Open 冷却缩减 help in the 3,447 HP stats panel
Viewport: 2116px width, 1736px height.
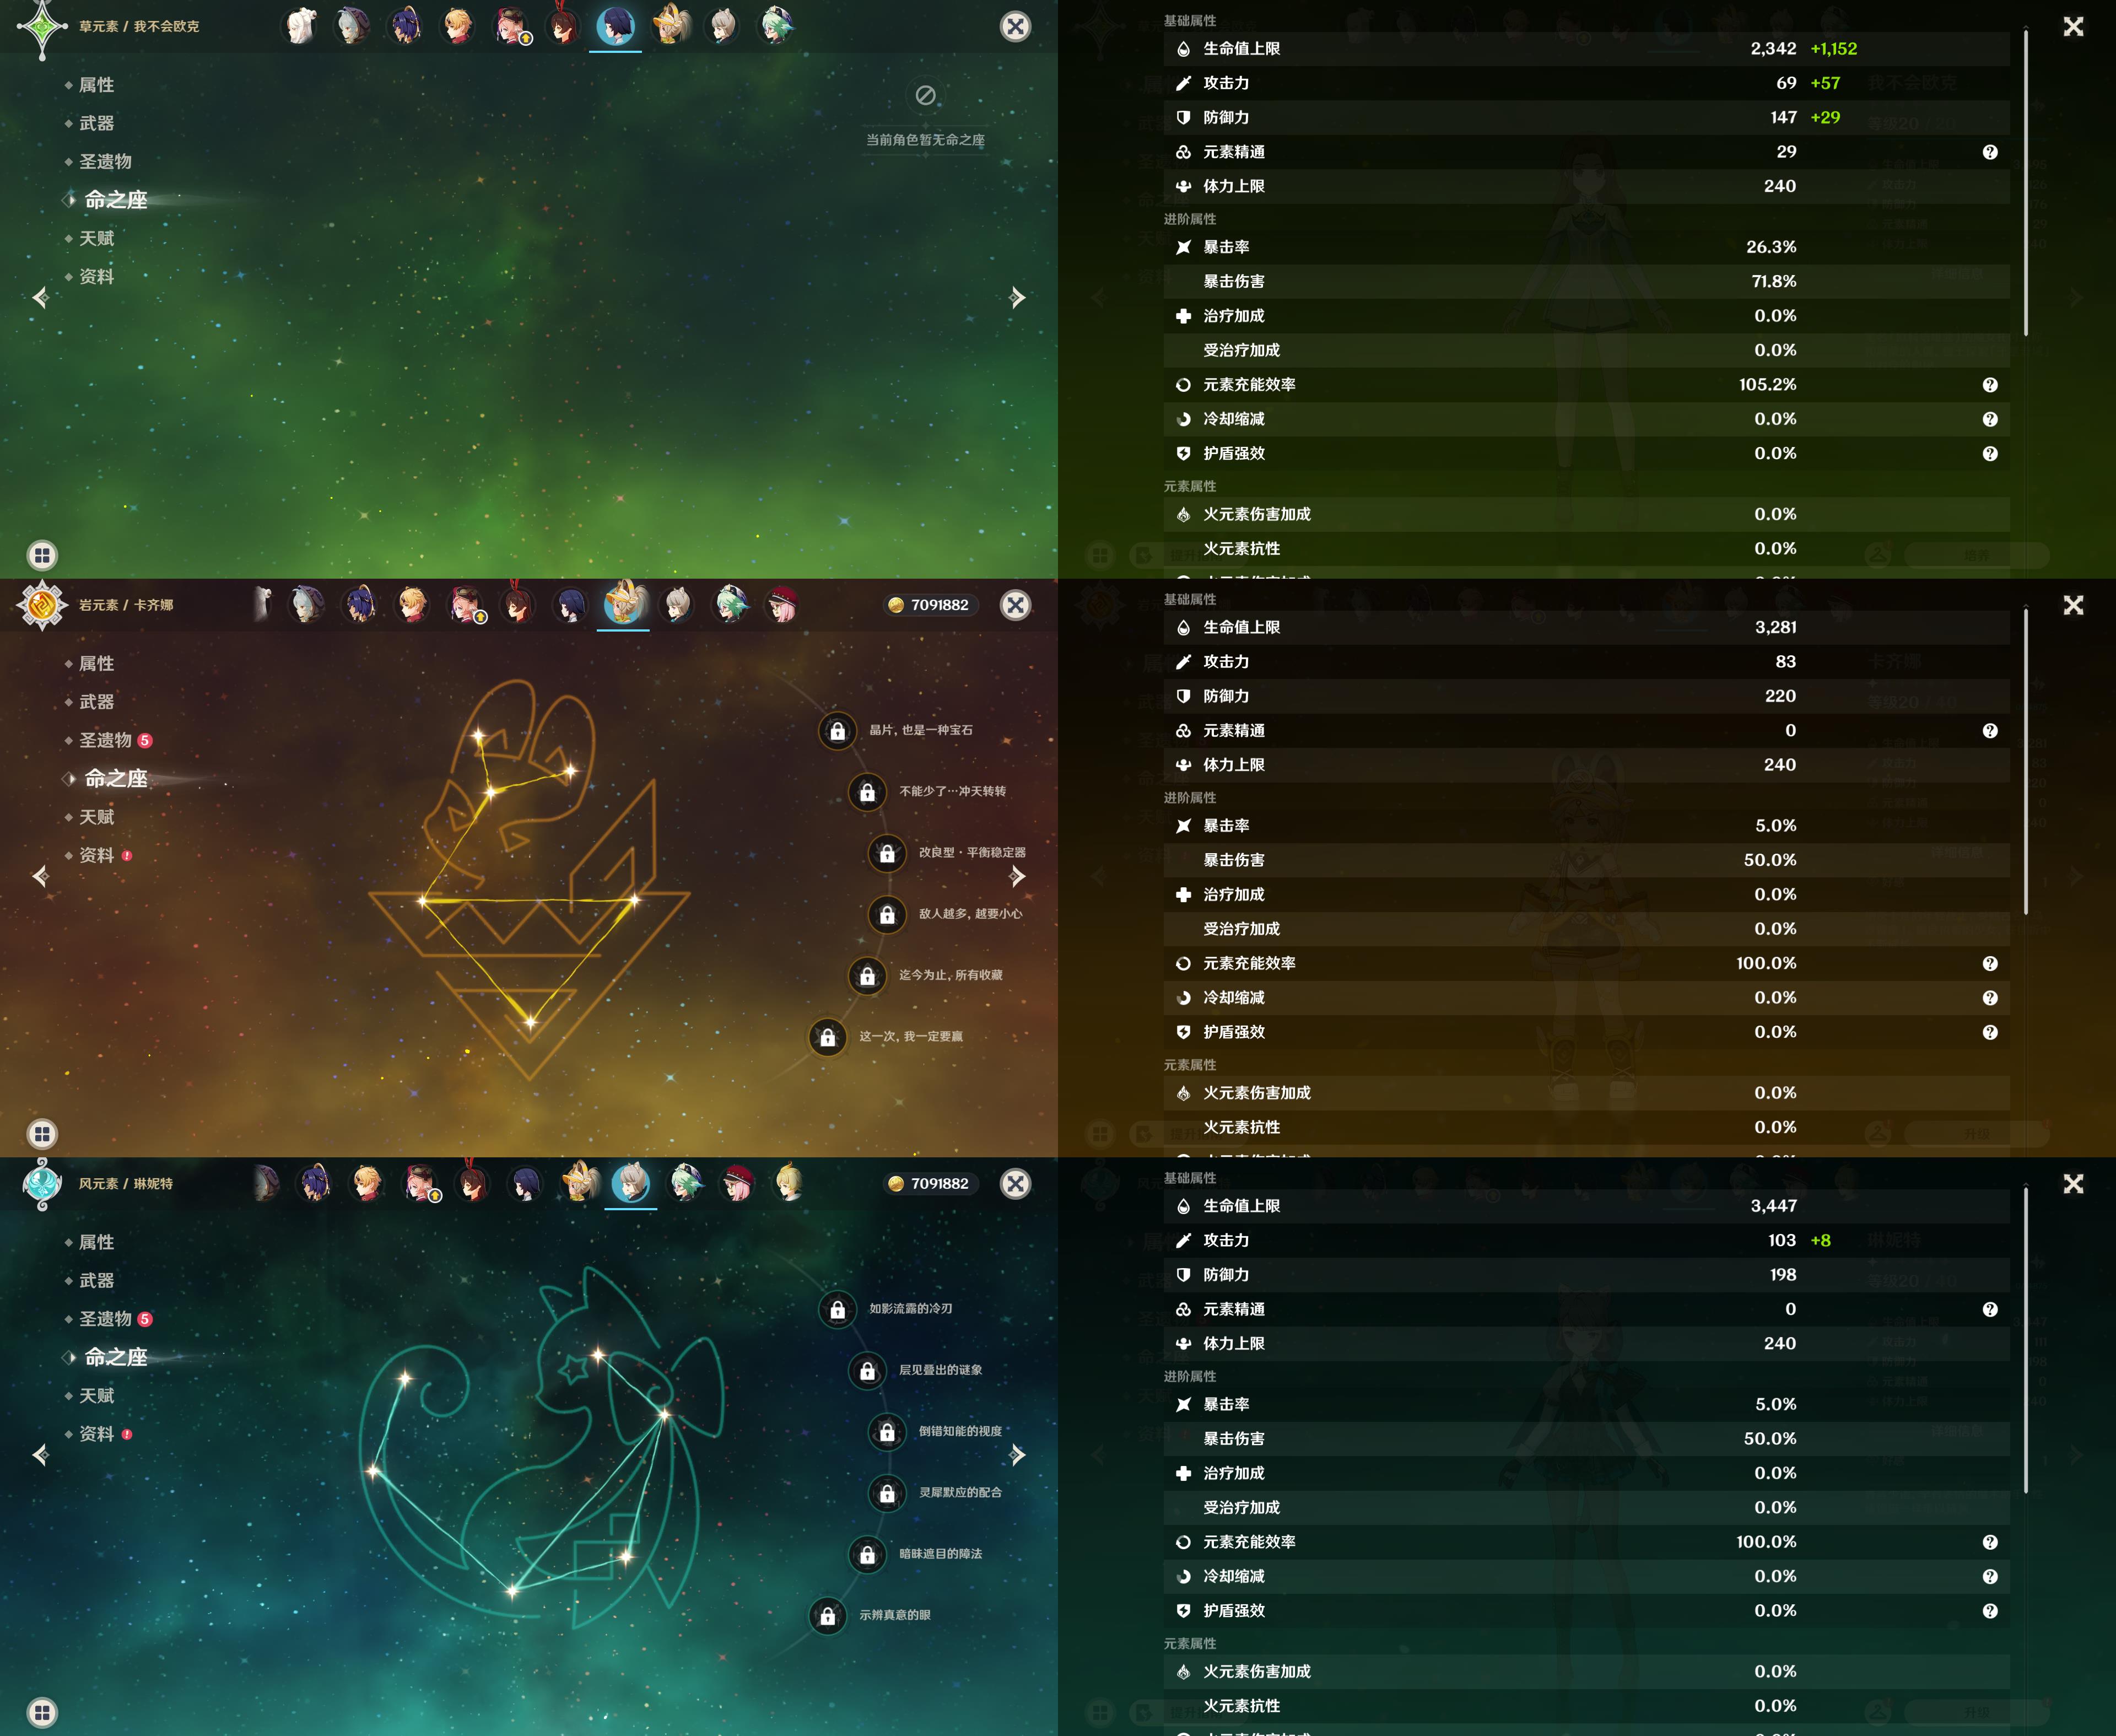tap(1990, 1577)
